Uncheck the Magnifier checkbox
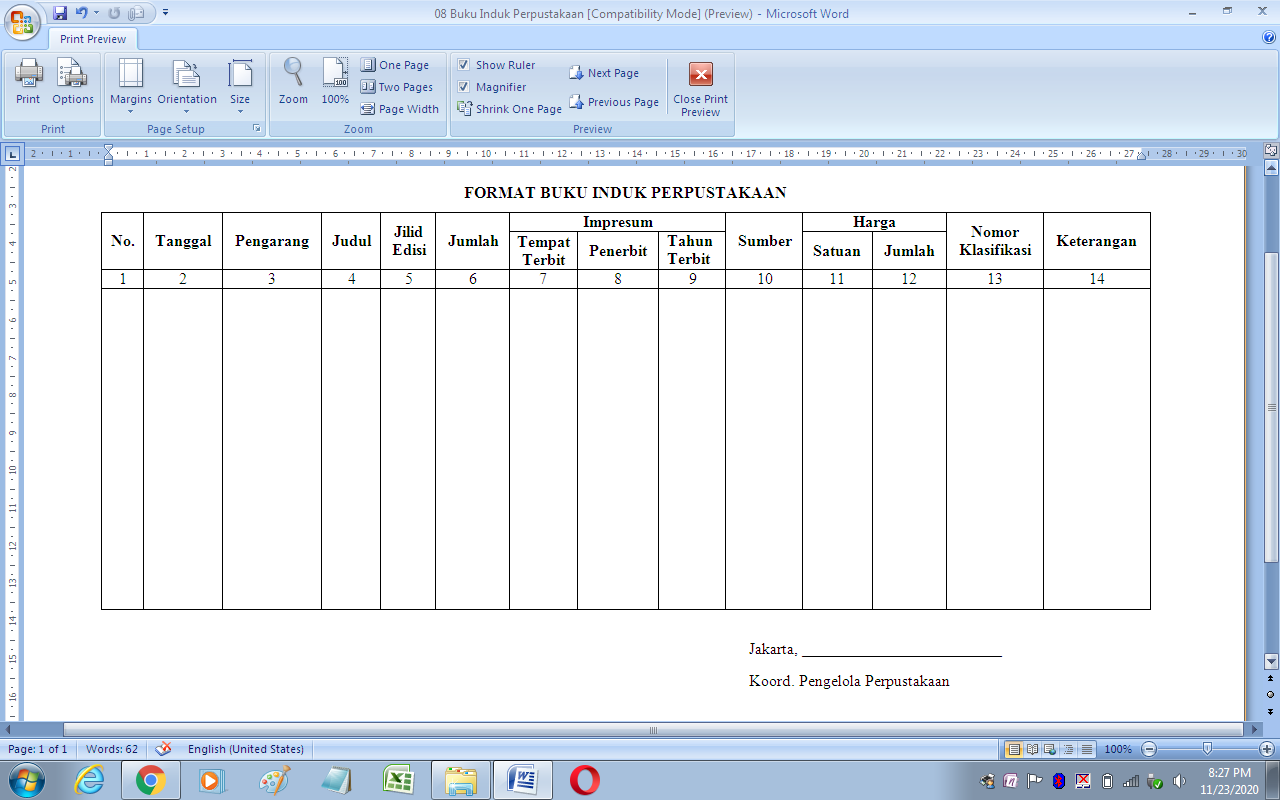This screenshot has width=1280, height=800. tap(464, 87)
